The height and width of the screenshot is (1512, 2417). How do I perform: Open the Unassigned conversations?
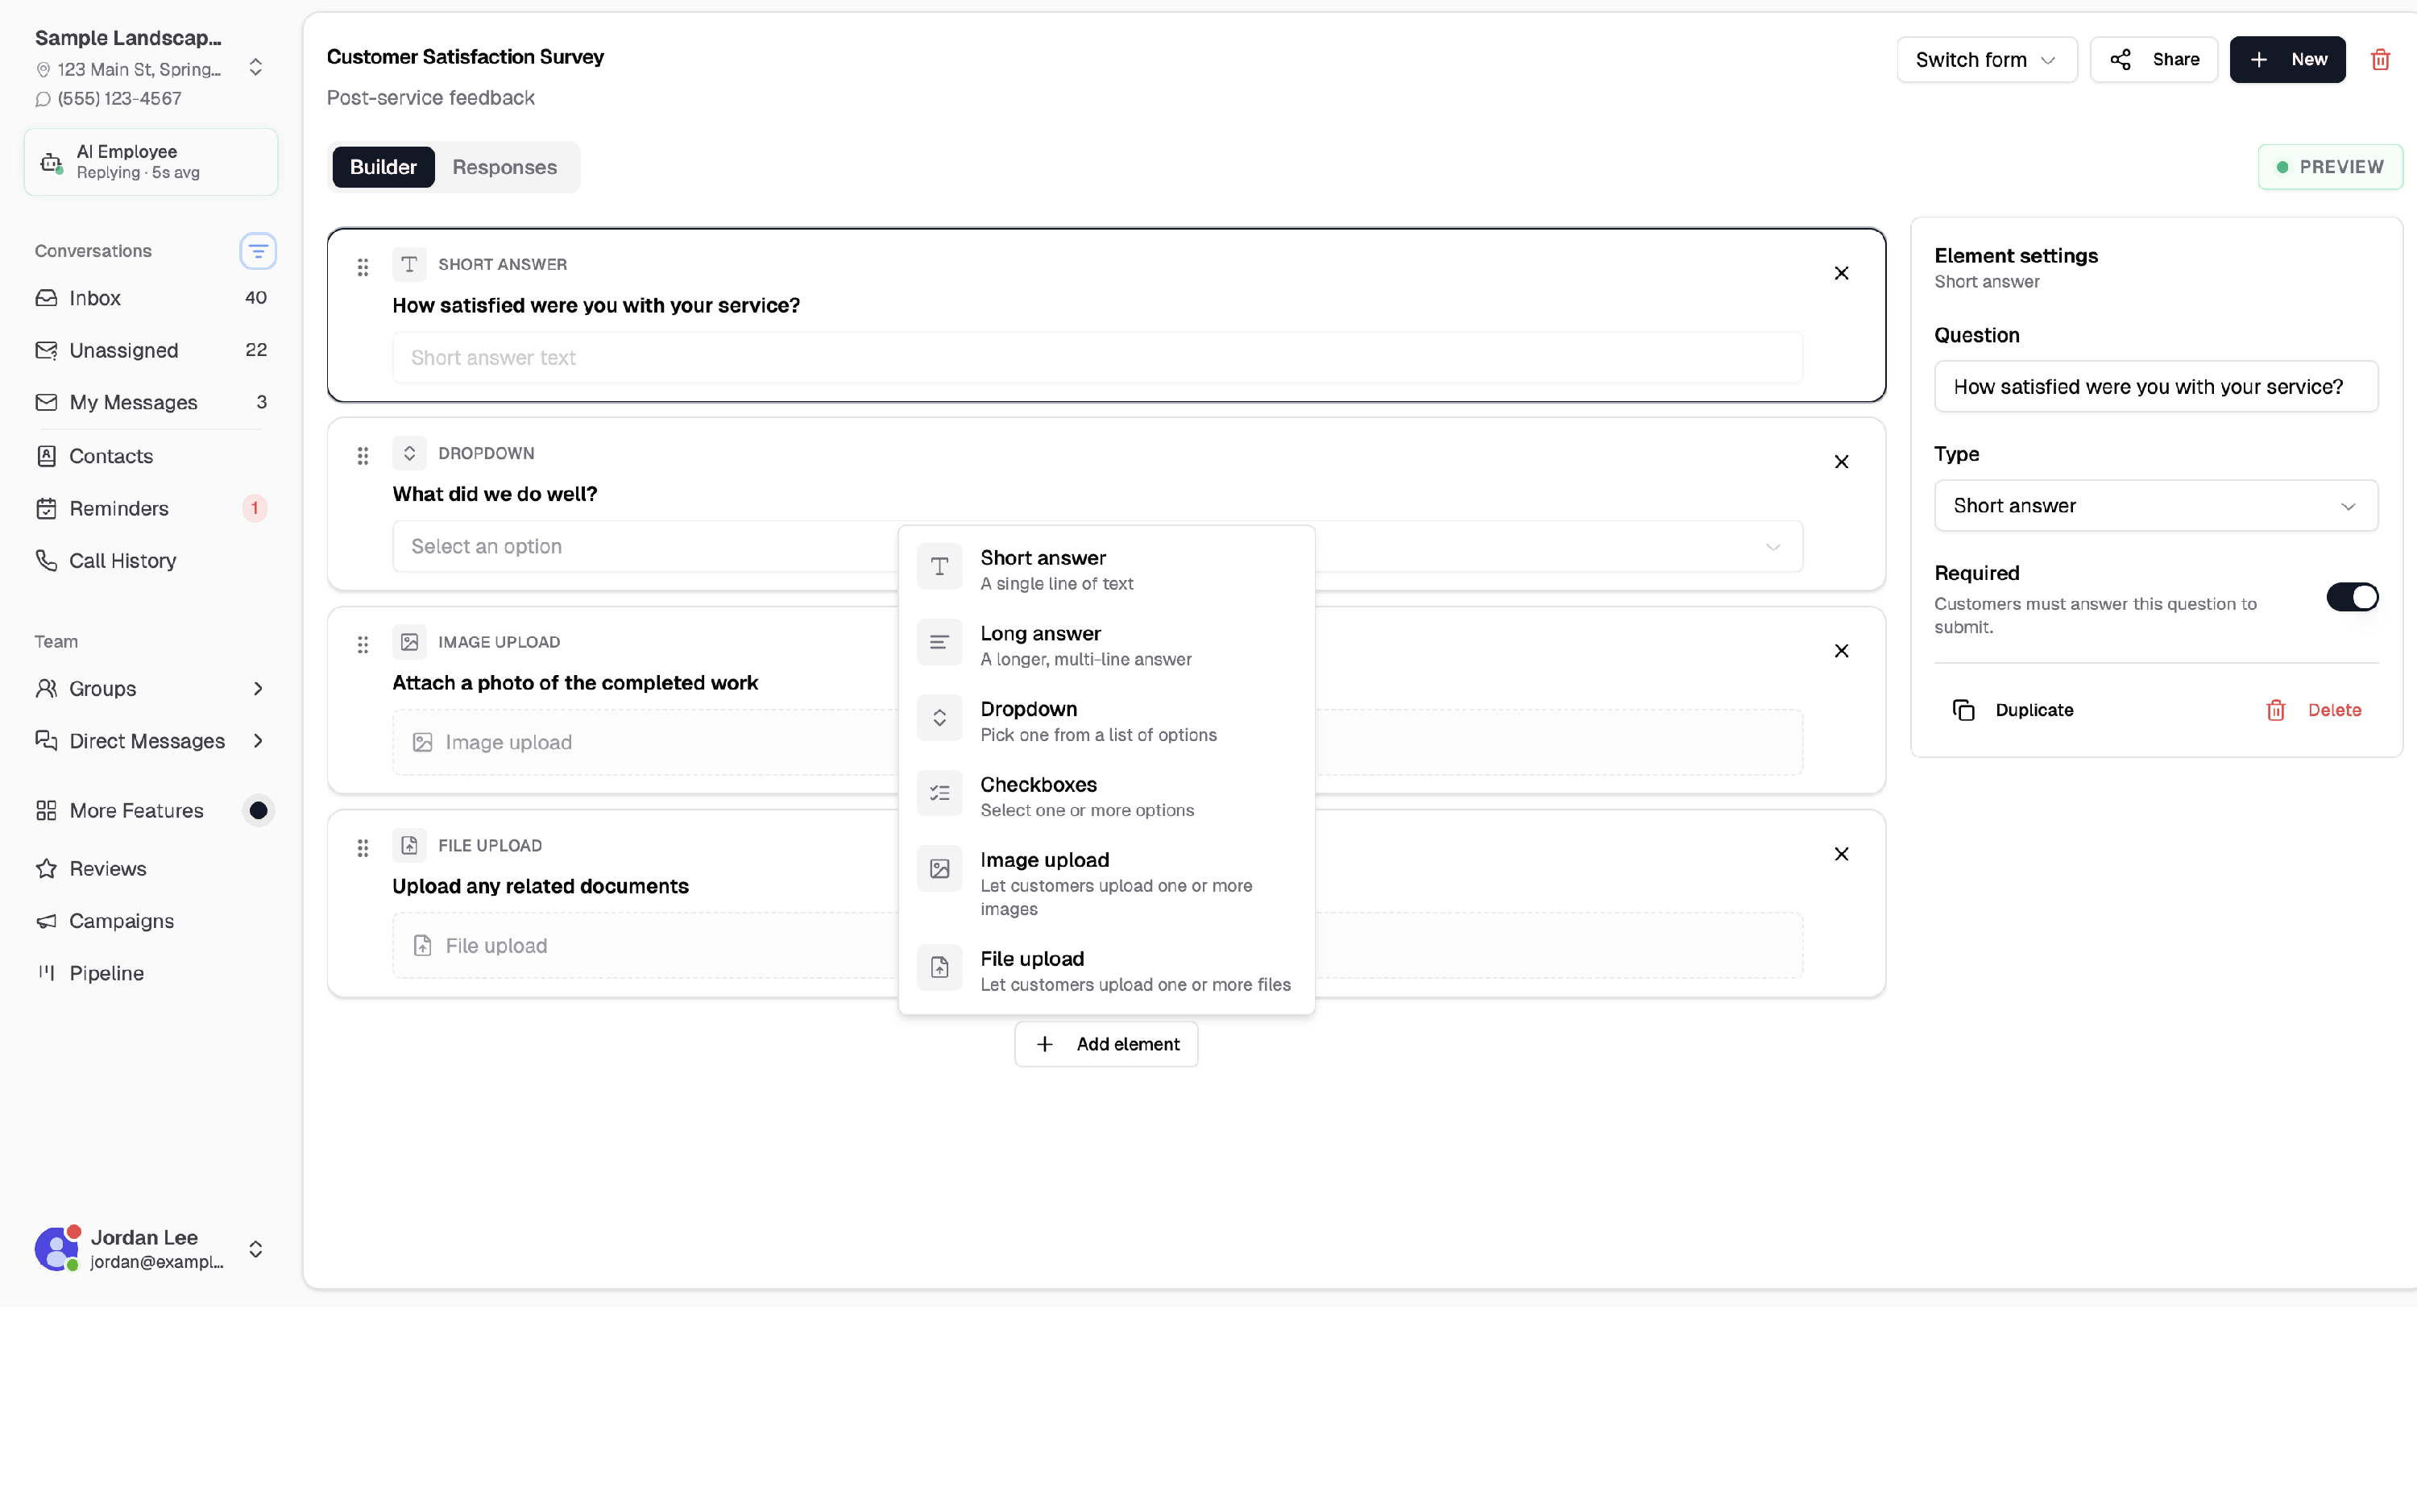(150, 350)
